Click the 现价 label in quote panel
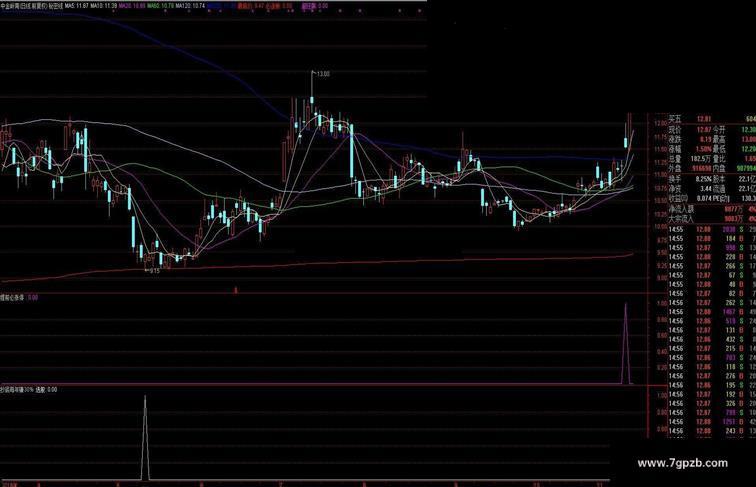This screenshot has height=487, width=756. pyautogui.click(x=675, y=130)
